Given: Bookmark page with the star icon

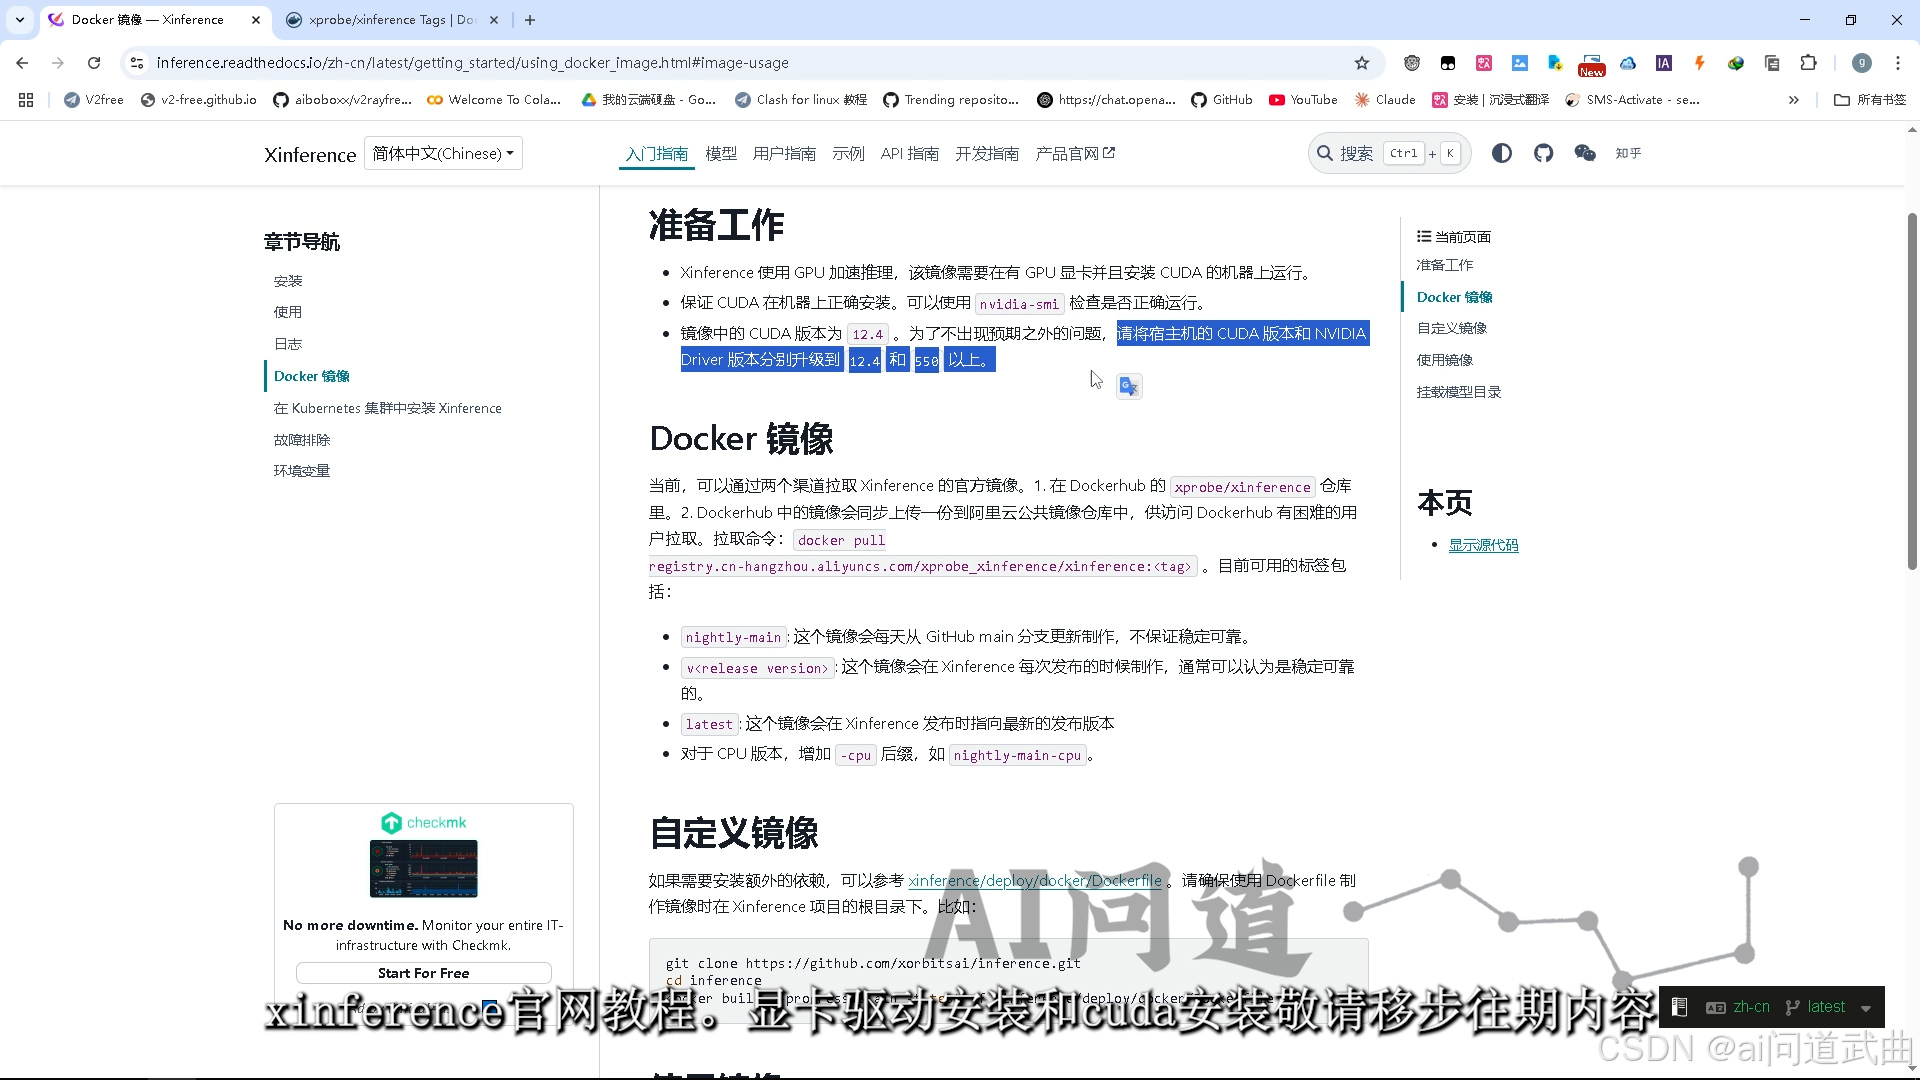Looking at the screenshot, I should point(1361,63).
